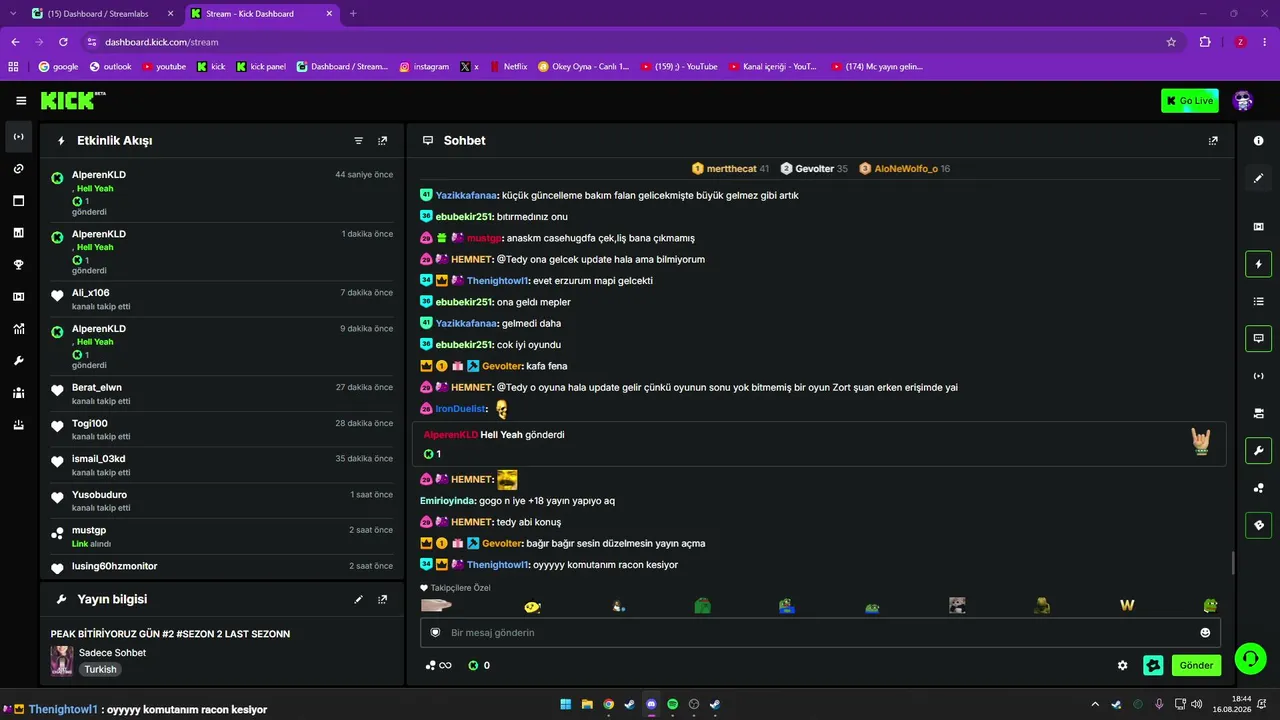Open File Explorer from the taskbar
The height and width of the screenshot is (720, 1280).
[x=588, y=704]
